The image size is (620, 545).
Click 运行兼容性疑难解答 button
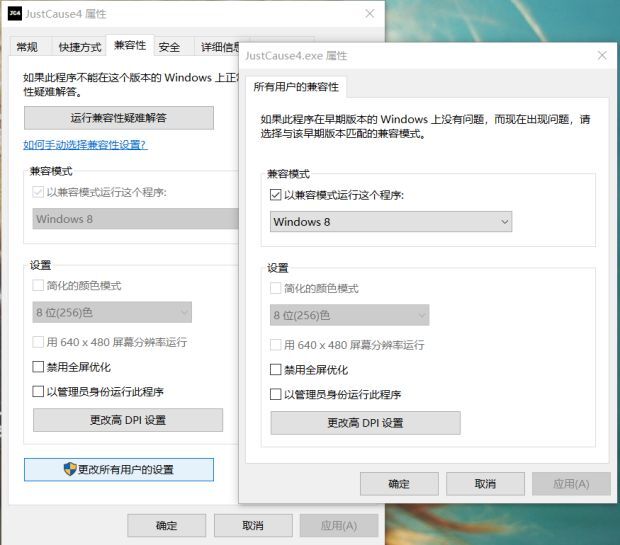119,118
